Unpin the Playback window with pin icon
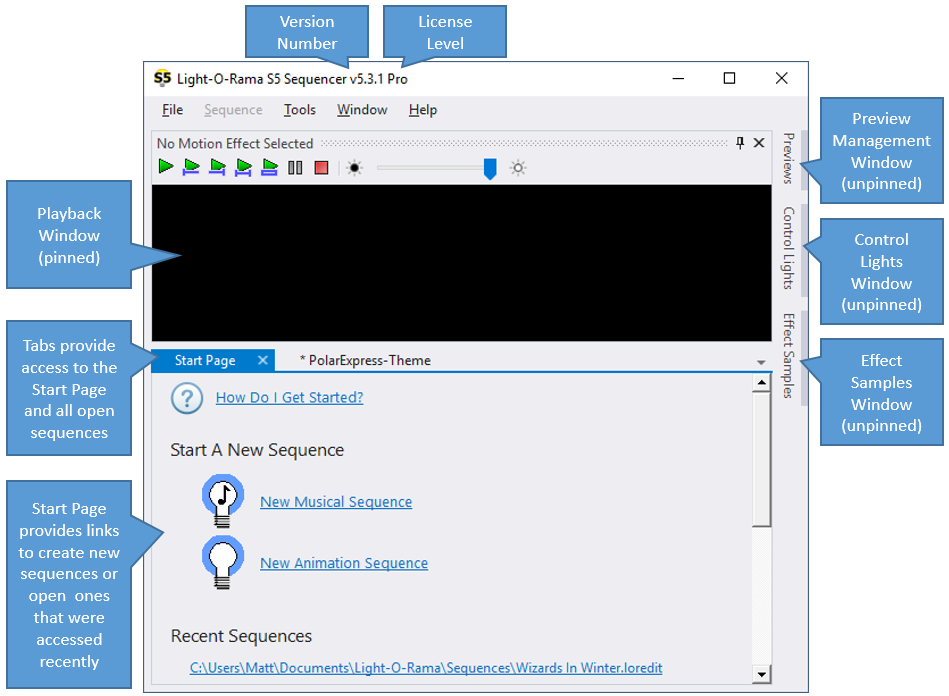This screenshot has width=949, height=696. click(740, 143)
